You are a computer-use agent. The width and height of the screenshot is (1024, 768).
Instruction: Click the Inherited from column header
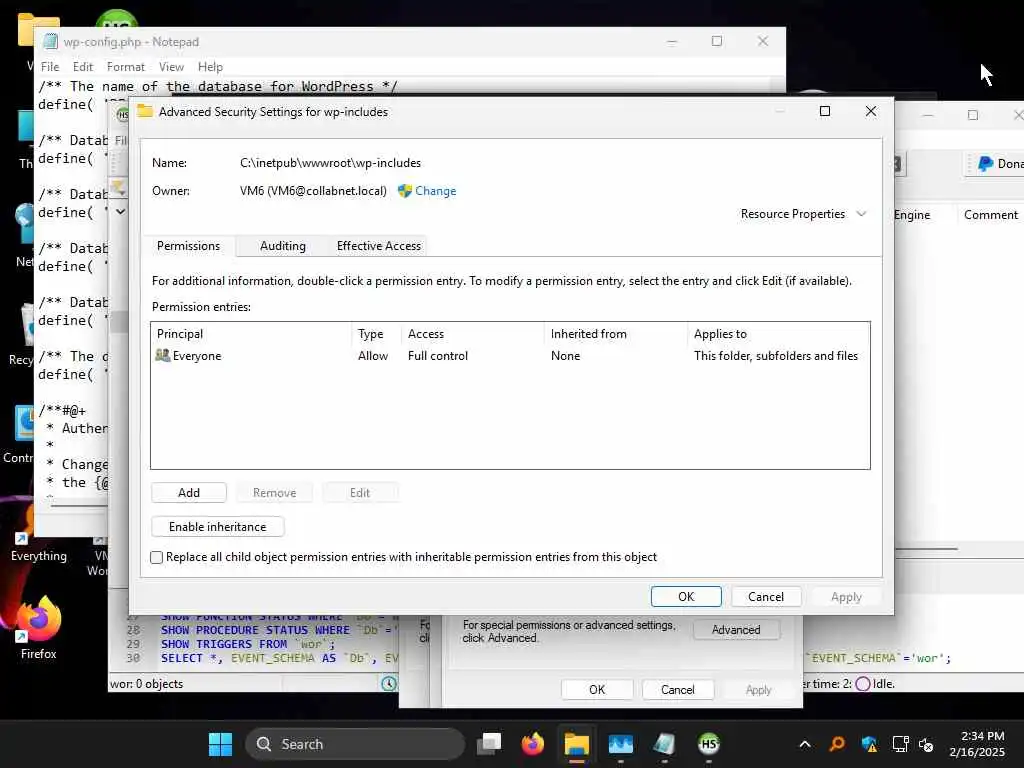click(616, 334)
